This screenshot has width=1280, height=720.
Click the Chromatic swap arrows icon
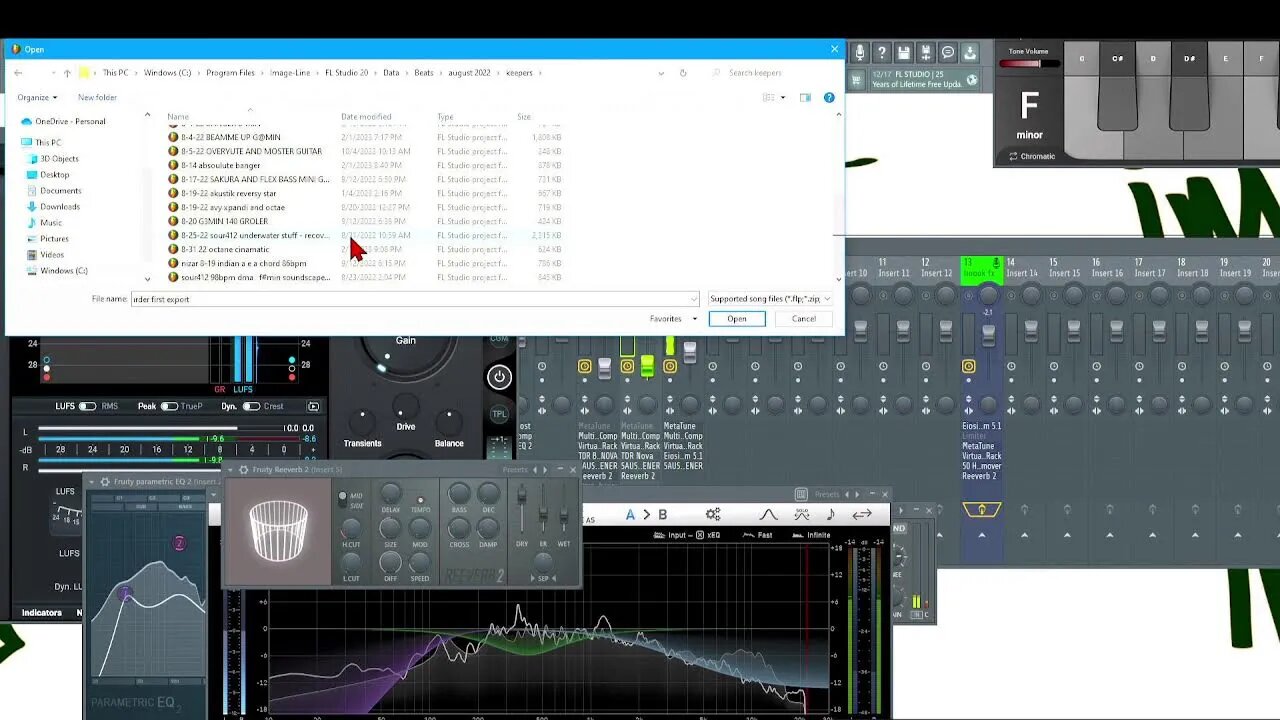click(1013, 156)
